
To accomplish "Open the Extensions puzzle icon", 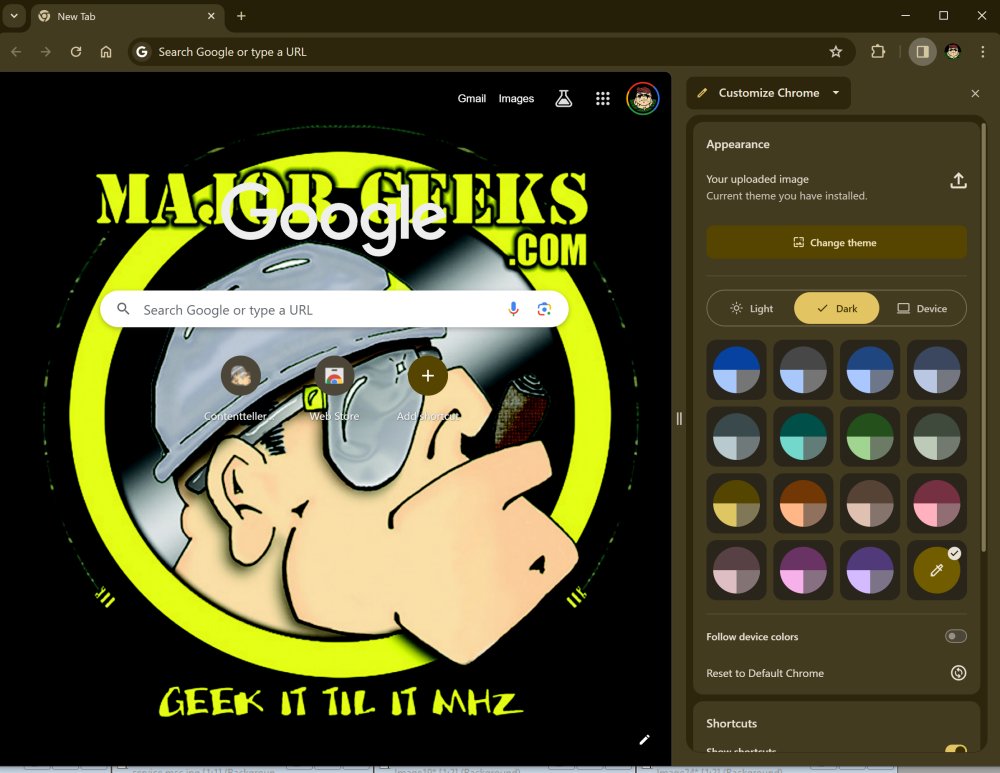I will pyautogui.click(x=878, y=52).
